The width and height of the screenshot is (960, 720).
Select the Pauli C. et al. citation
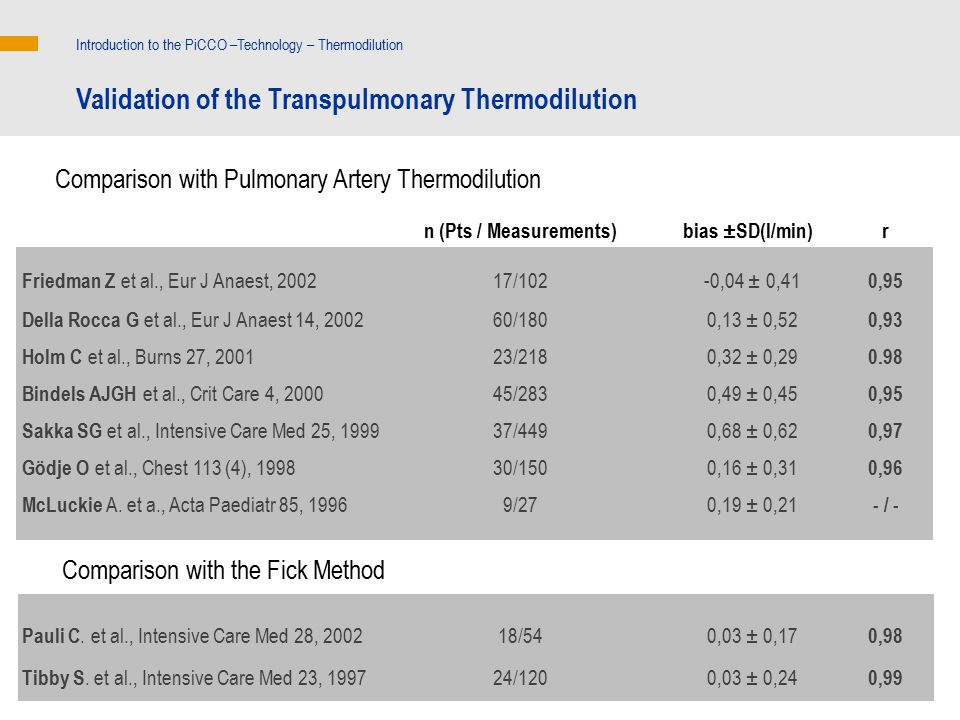(x=192, y=636)
